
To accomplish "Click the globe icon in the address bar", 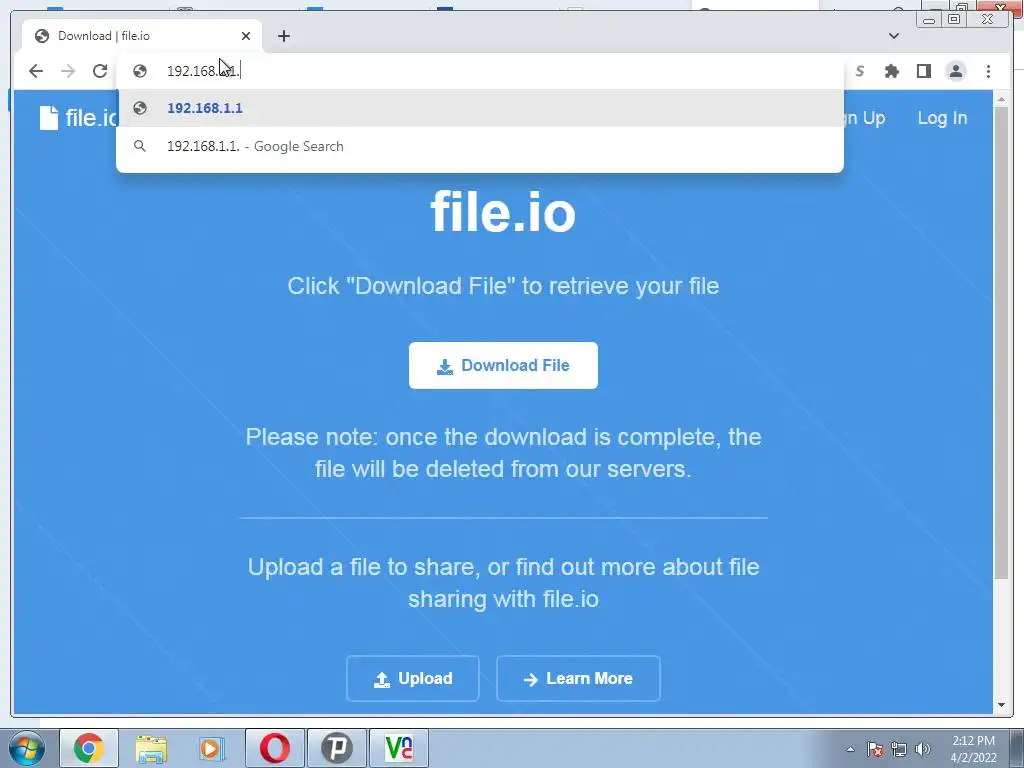I will click(x=140, y=71).
